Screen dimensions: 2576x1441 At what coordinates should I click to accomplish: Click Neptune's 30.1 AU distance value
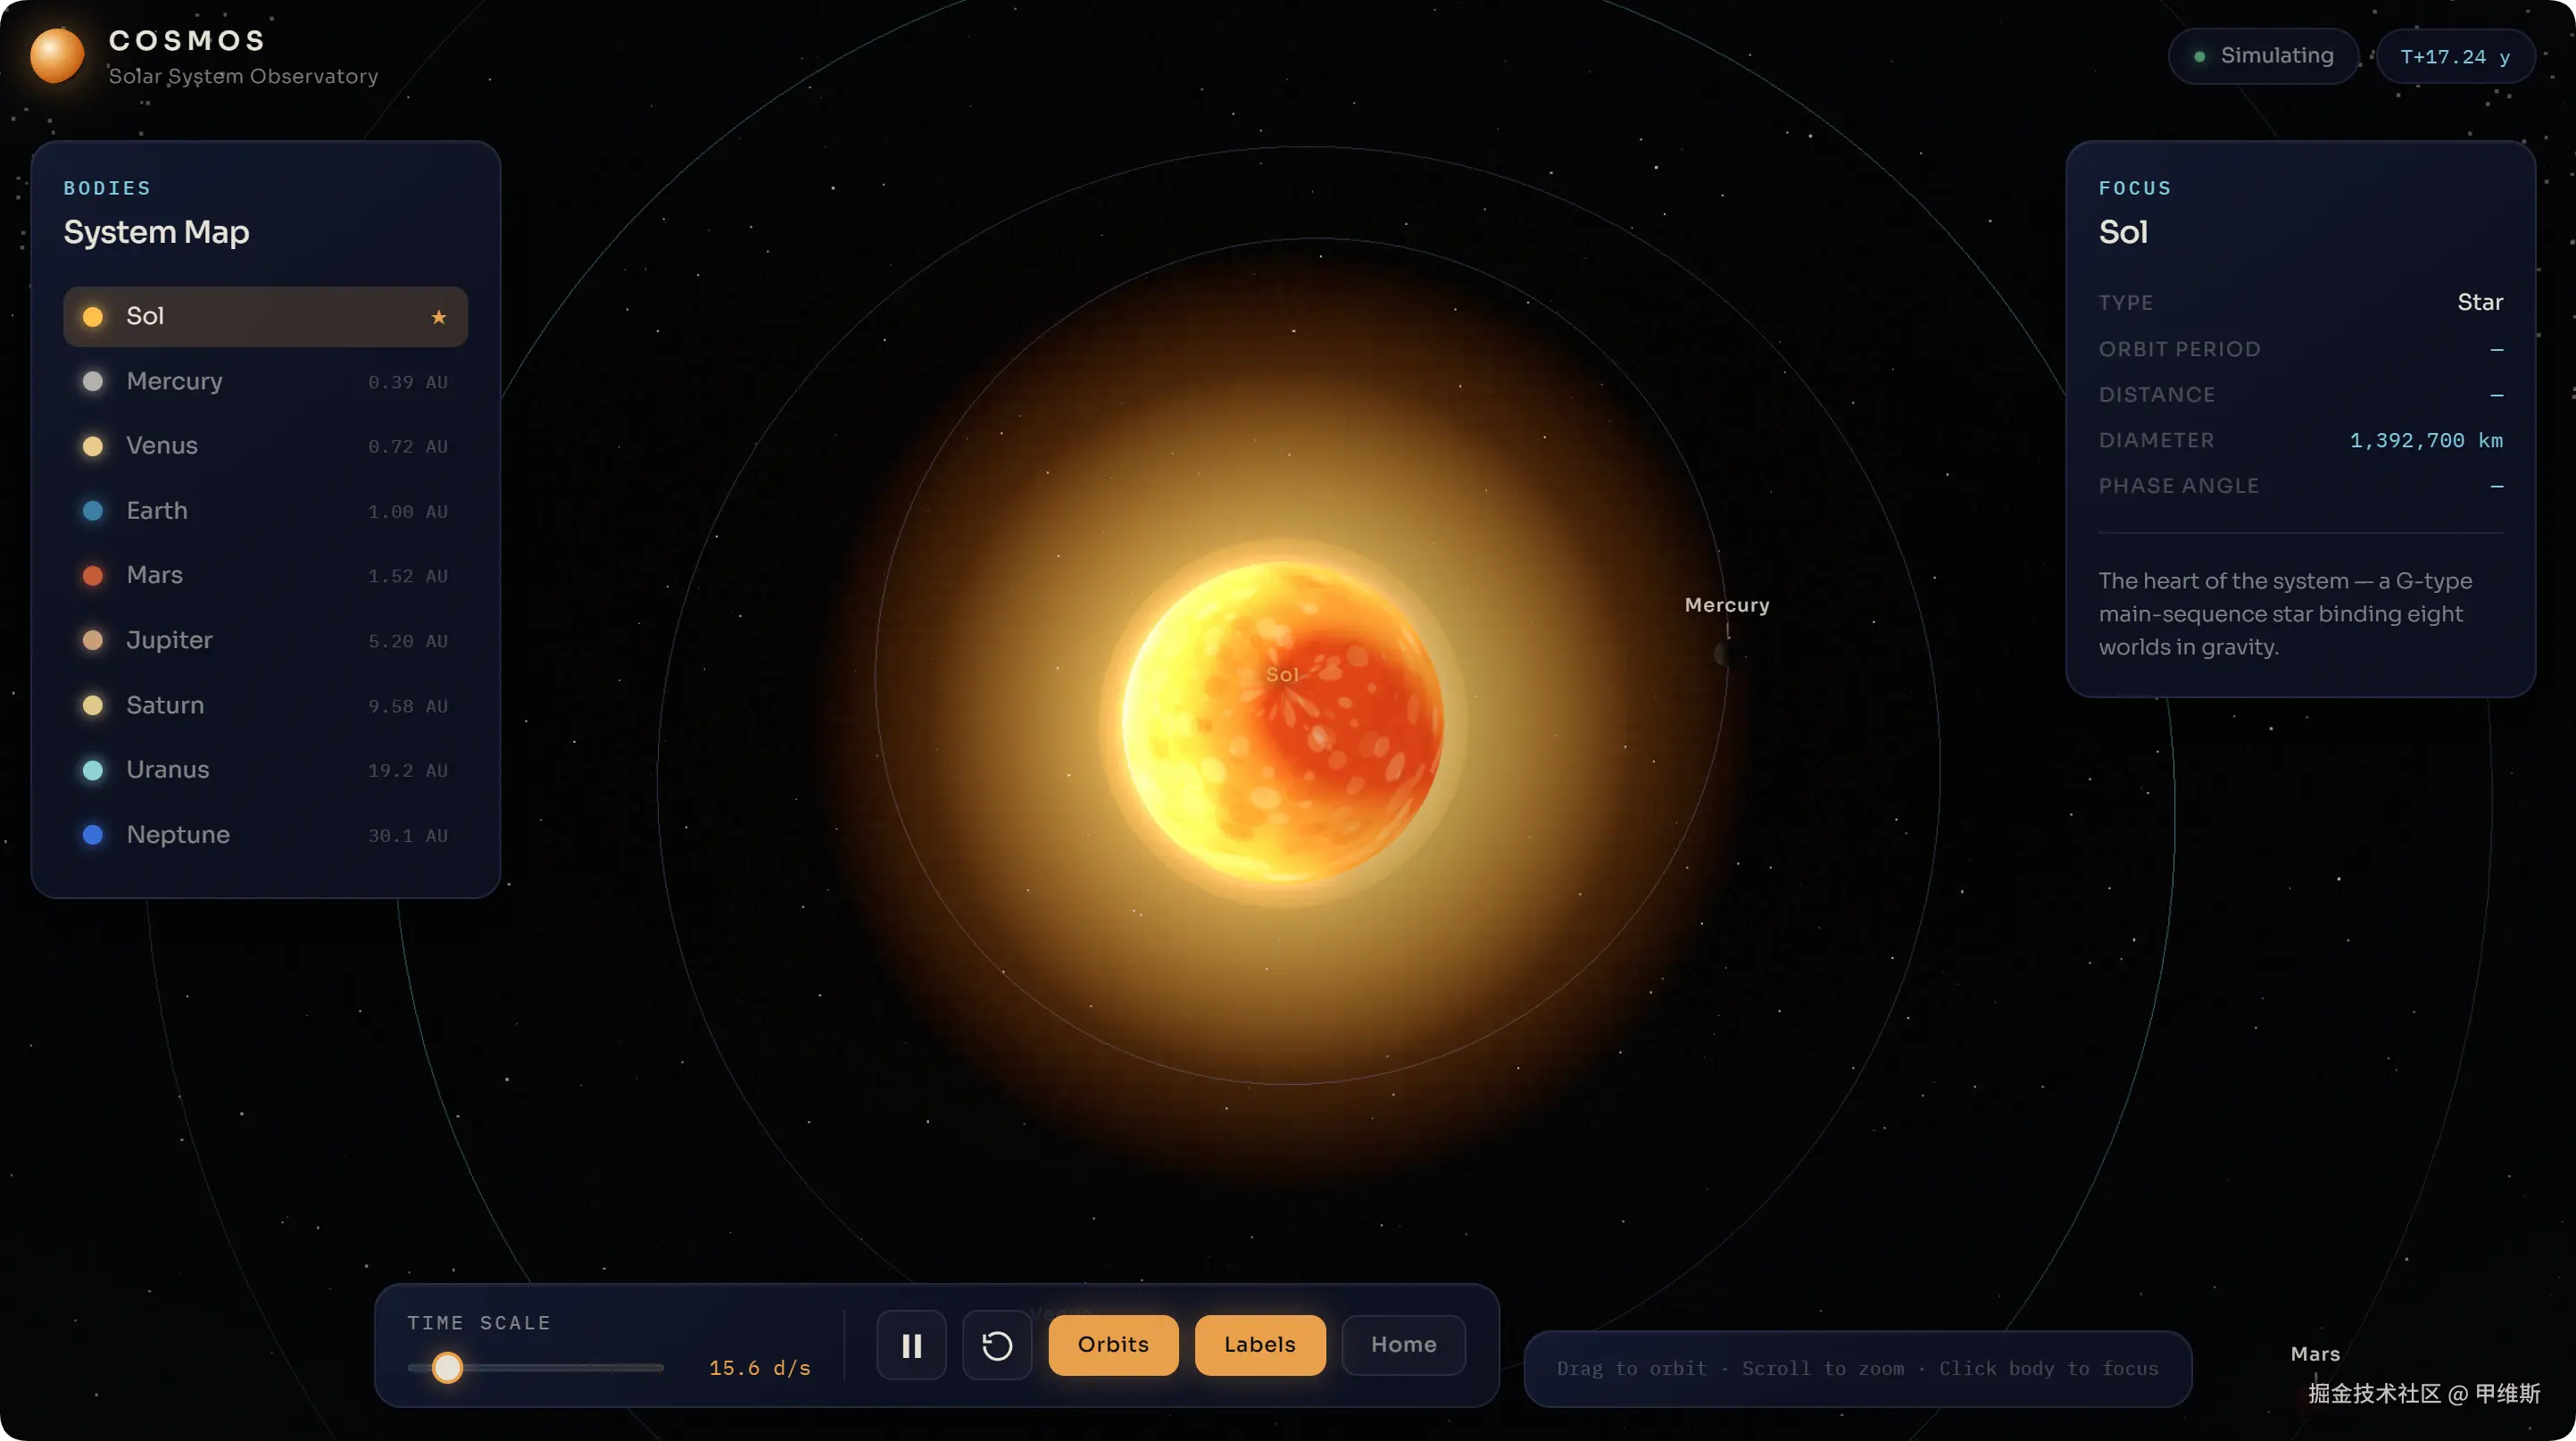pos(407,836)
